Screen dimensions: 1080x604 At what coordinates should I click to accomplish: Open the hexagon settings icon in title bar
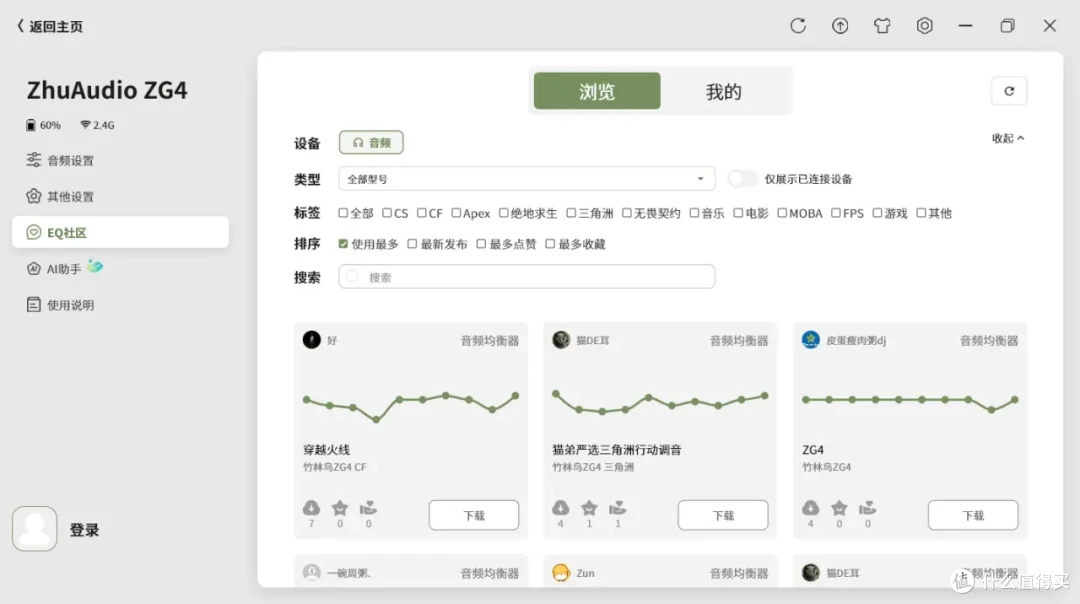pos(924,26)
